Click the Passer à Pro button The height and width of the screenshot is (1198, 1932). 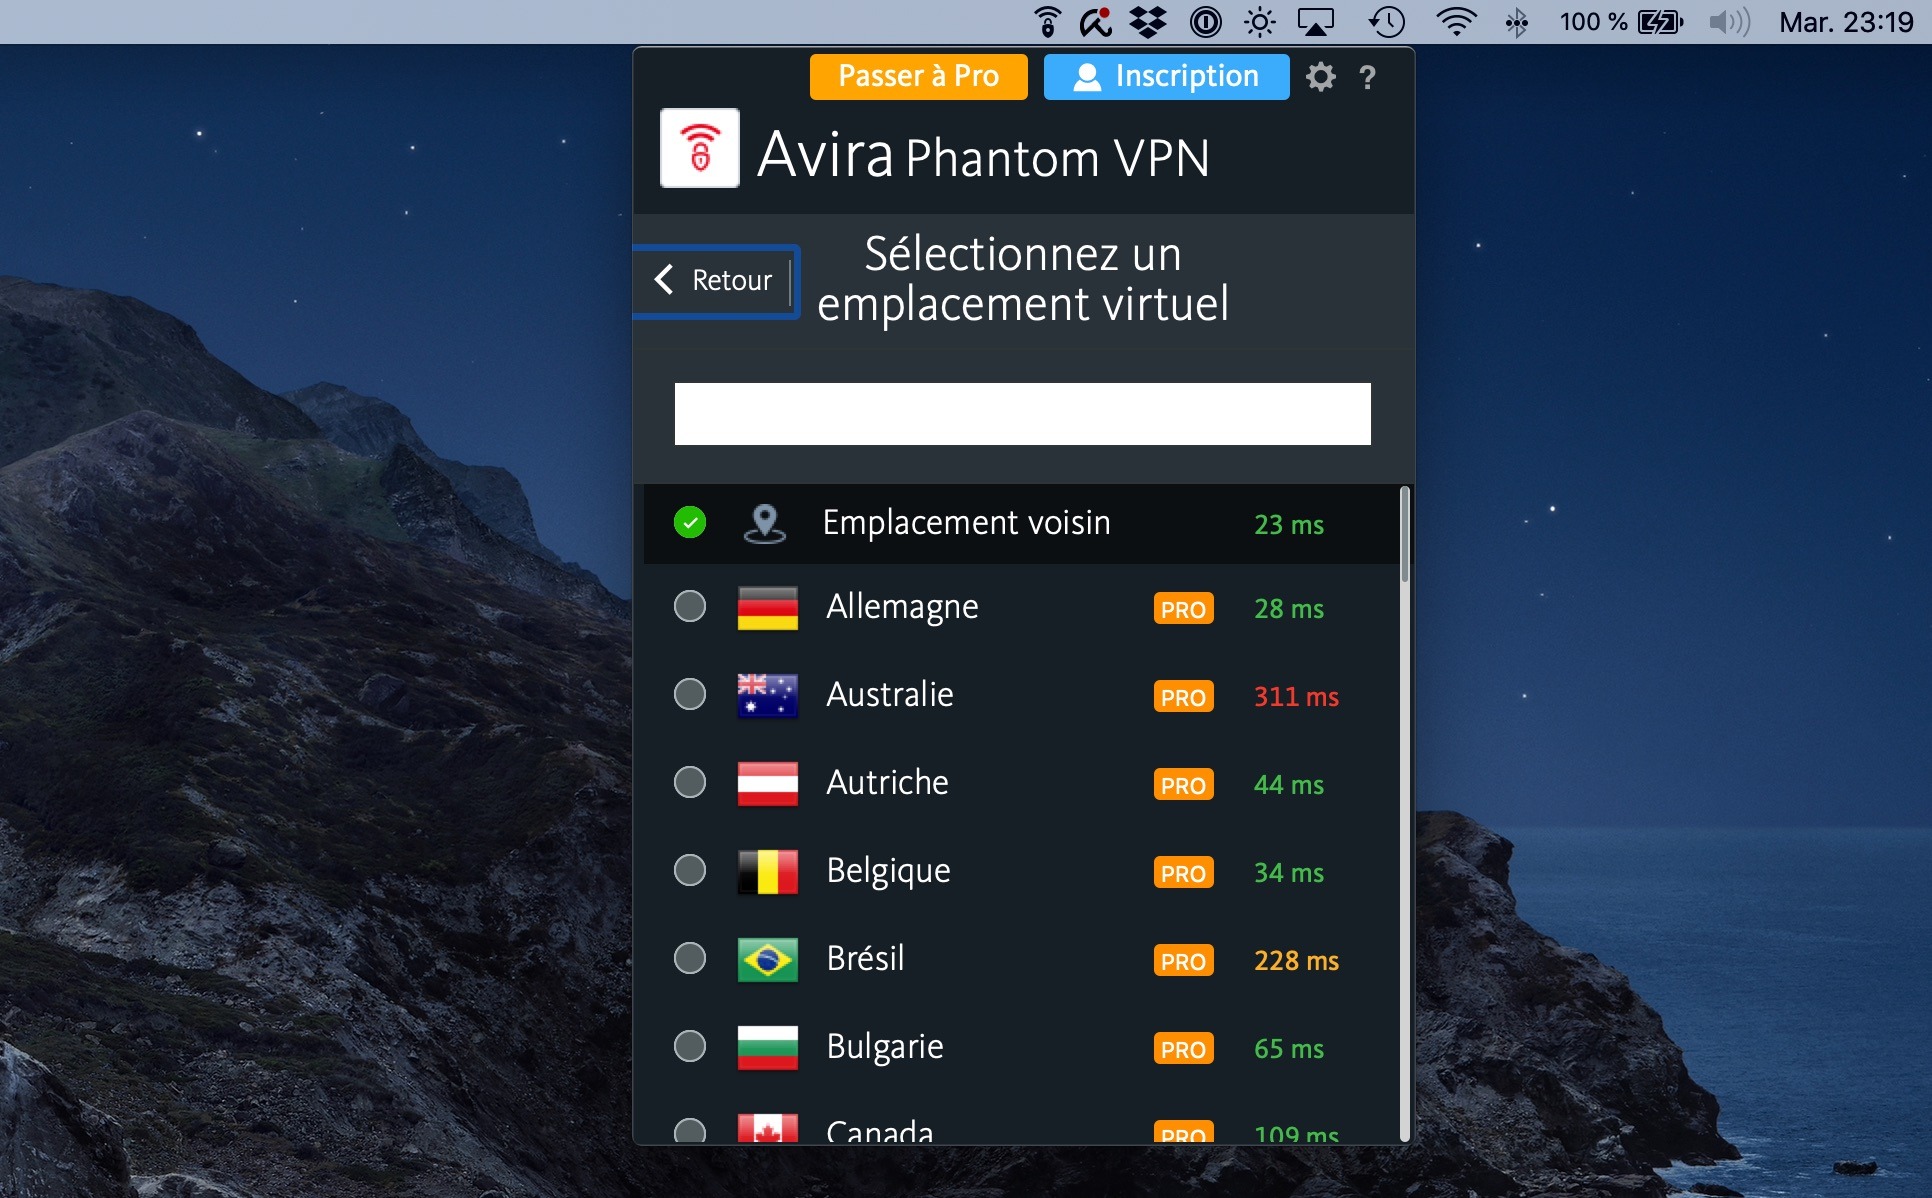point(918,77)
